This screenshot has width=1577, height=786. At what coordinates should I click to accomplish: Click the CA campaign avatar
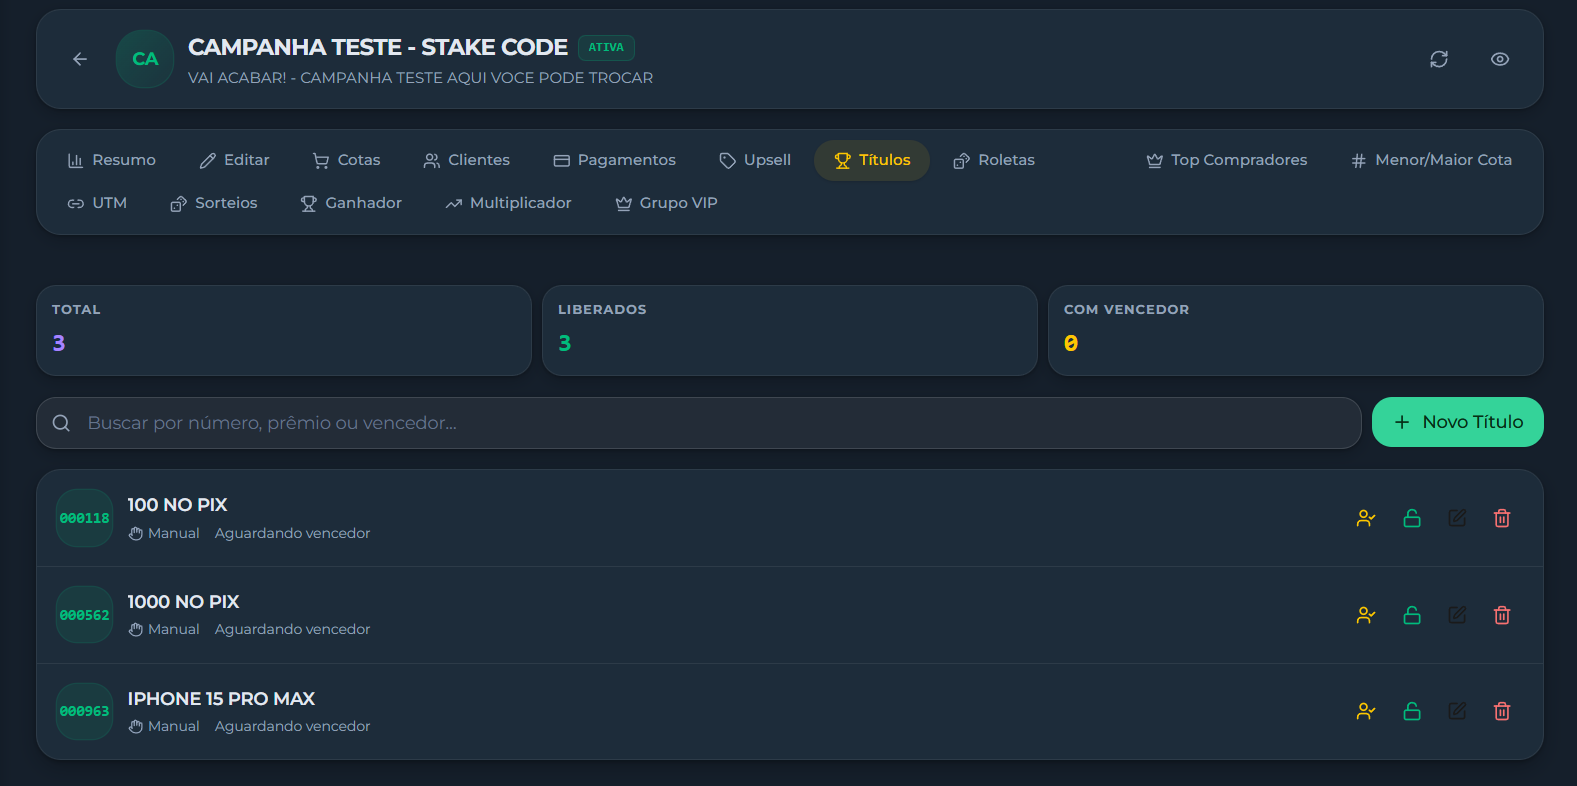(145, 59)
